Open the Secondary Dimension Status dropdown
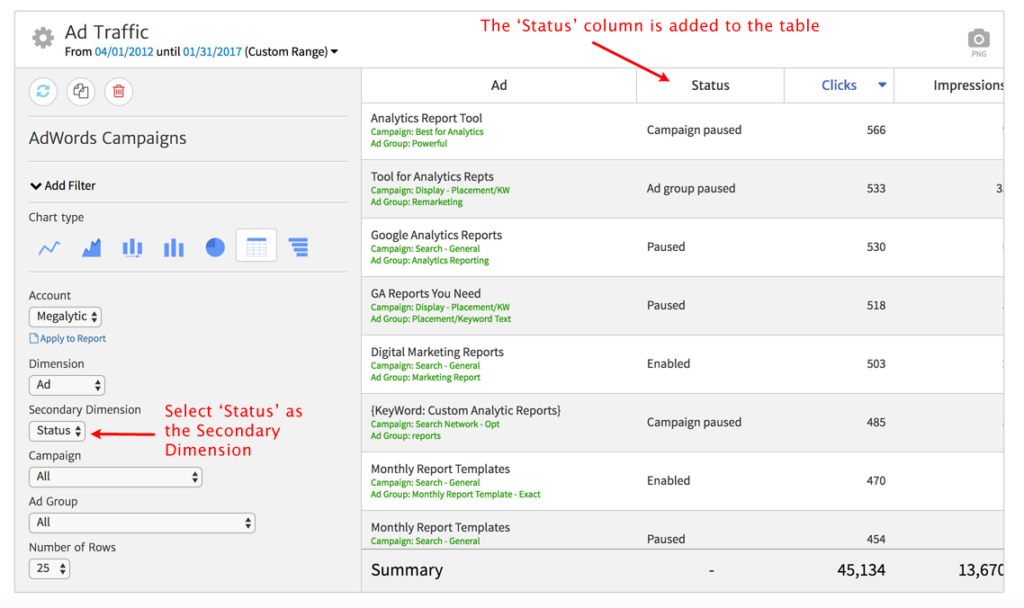 (56, 430)
